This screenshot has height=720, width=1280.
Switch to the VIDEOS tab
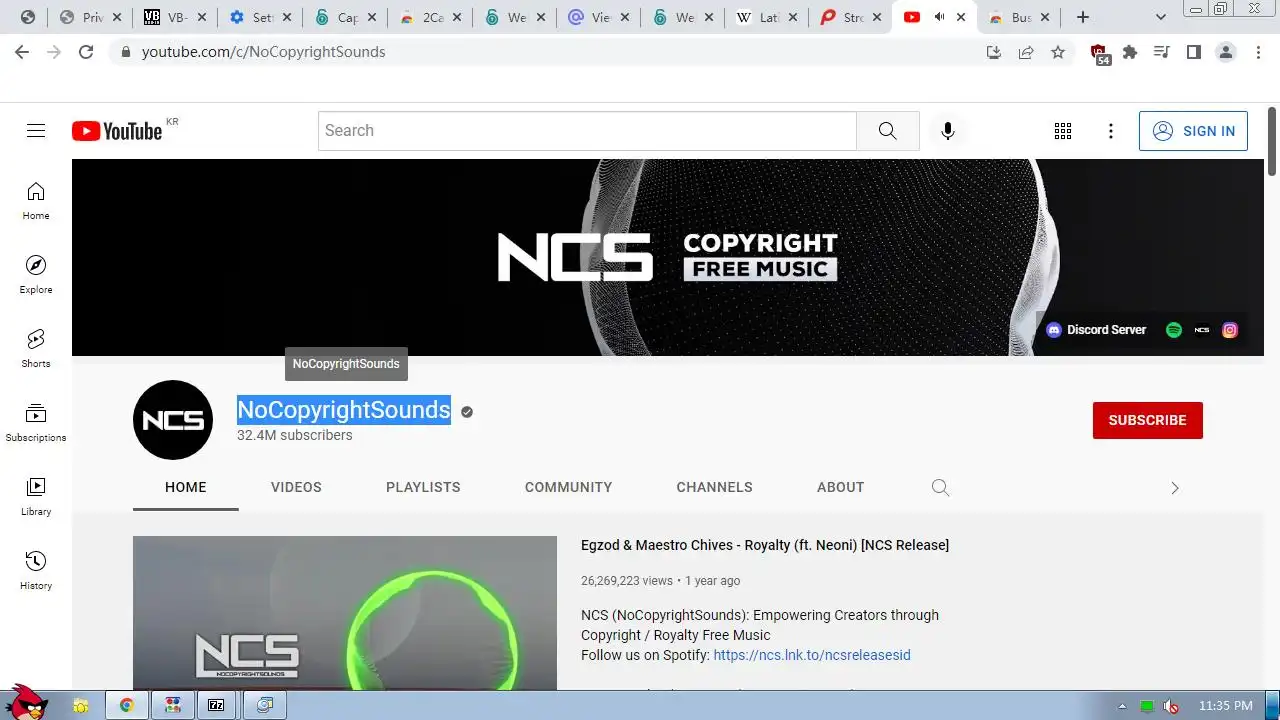coord(296,487)
